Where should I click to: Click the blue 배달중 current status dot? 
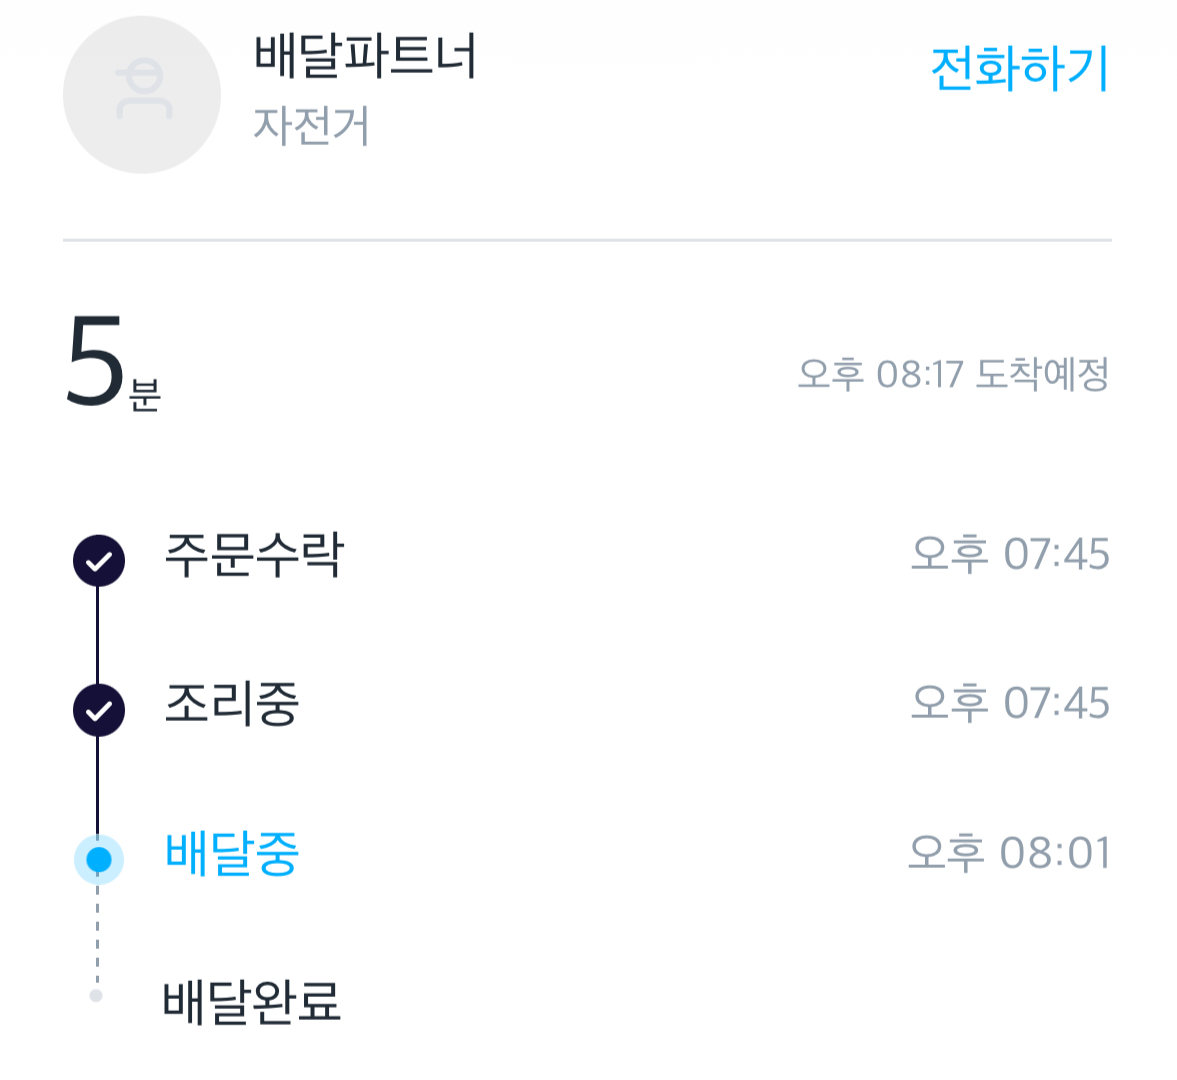click(99, 859)
